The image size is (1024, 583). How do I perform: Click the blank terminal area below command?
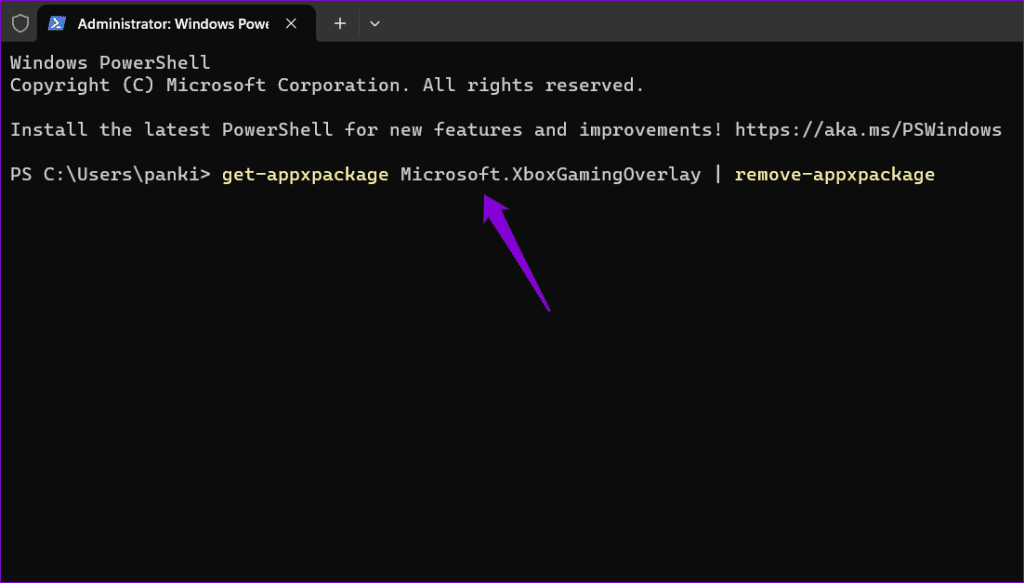pos(500,420)
